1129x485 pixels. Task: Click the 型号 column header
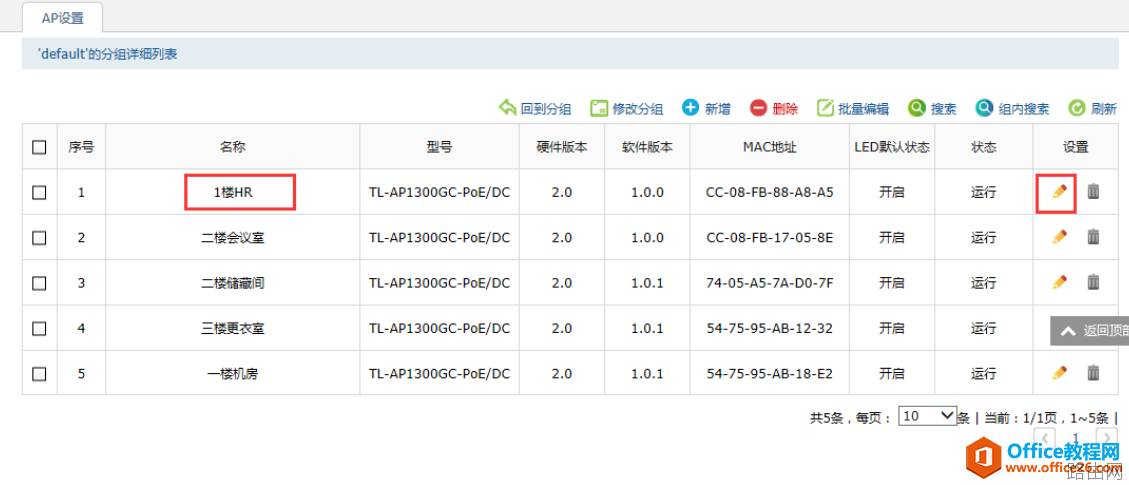click(x=439, y=147)
